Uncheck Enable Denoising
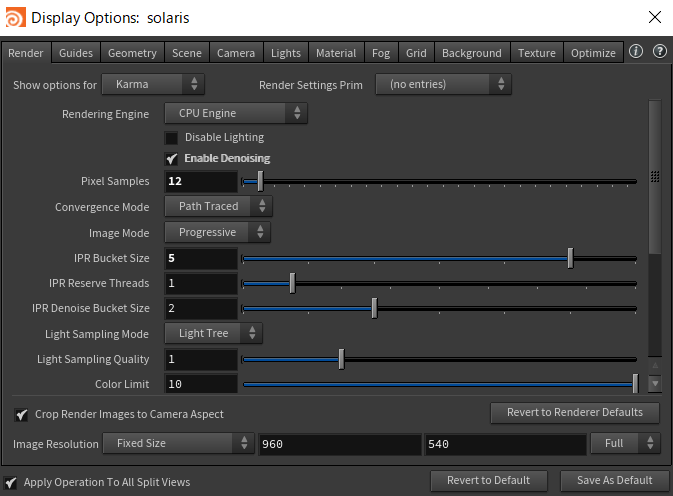The image size is (673, 496). tap(171, 159)
